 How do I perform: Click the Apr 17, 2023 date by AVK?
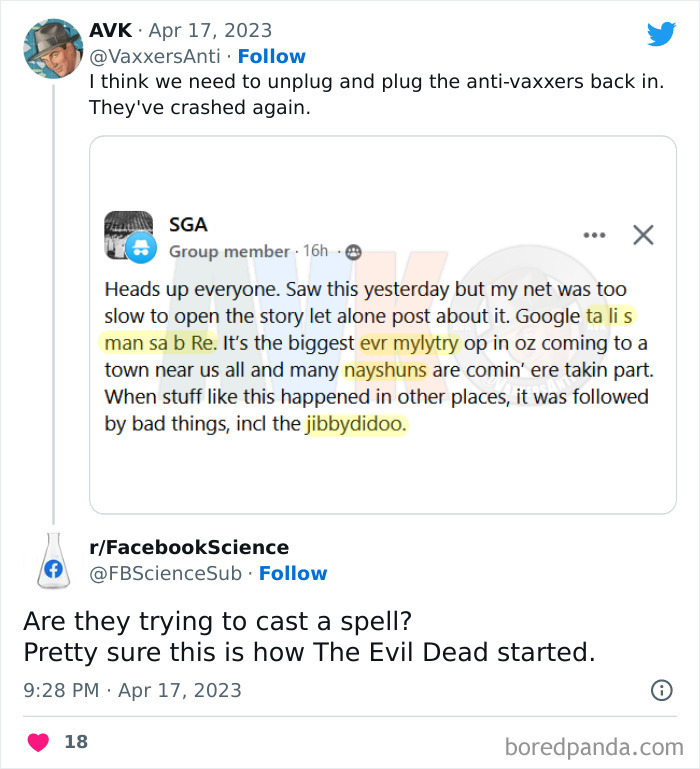coord(210,30)
